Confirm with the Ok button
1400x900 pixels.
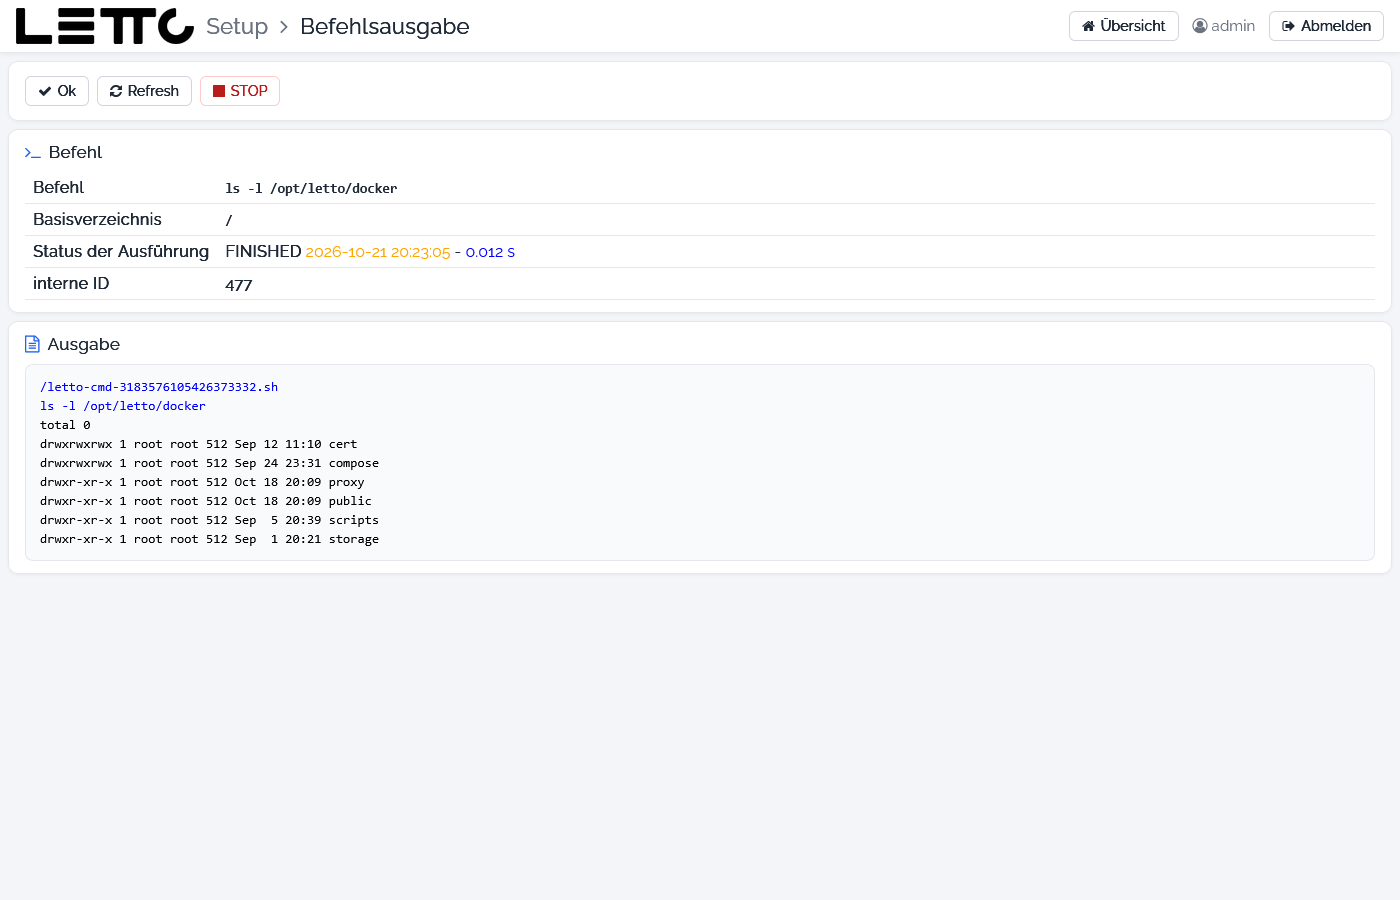[x=57, y=91]
